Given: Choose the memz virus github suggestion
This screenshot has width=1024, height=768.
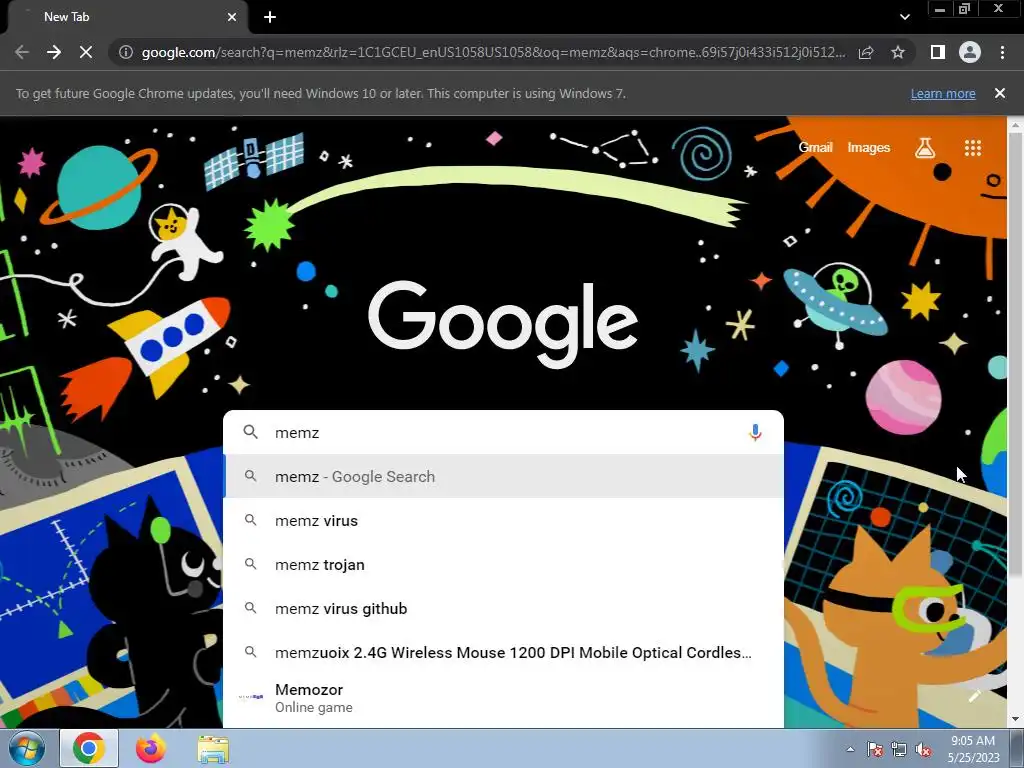Looking at the screenshot, I should (x=503, y=608).
